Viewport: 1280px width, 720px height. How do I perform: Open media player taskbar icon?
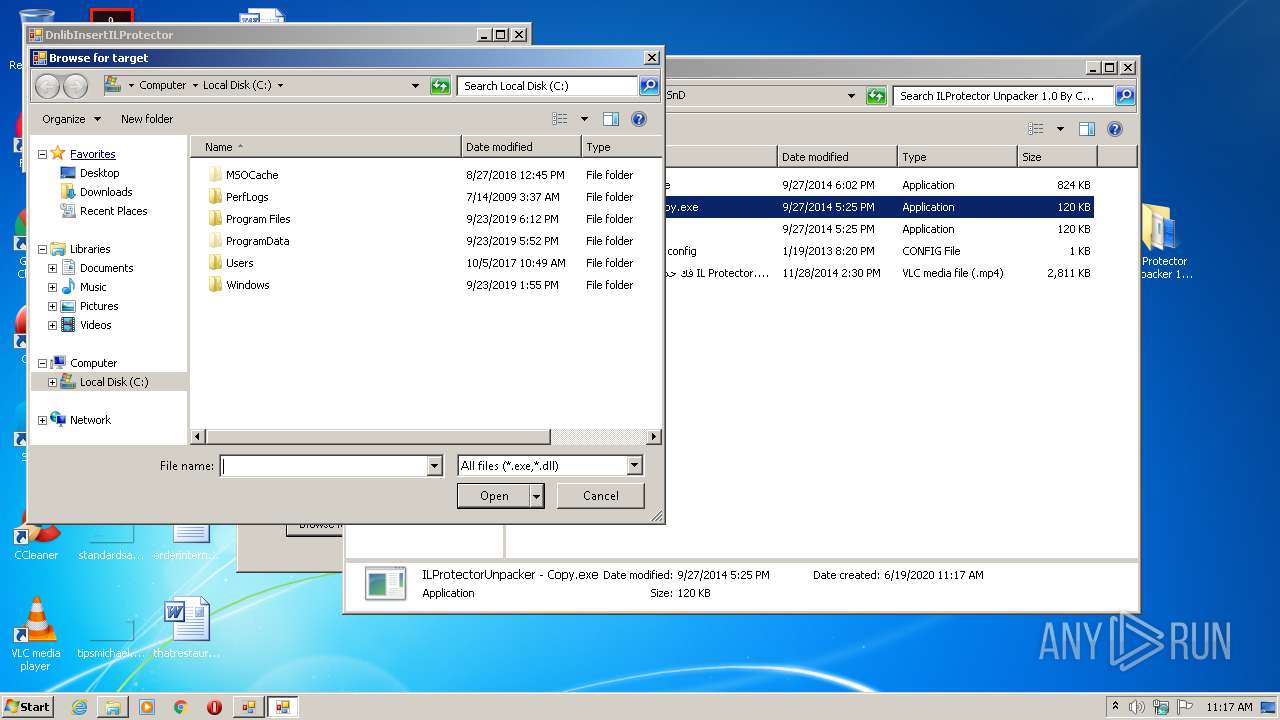(147, 707)
